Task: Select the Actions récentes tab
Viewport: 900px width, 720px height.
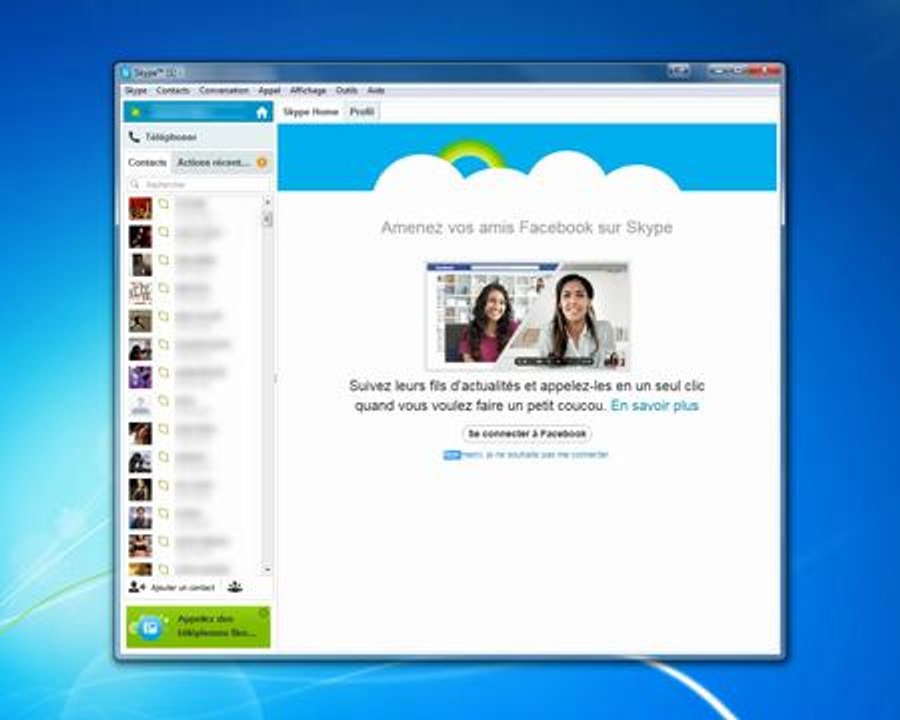Action: tap(221, 162)
